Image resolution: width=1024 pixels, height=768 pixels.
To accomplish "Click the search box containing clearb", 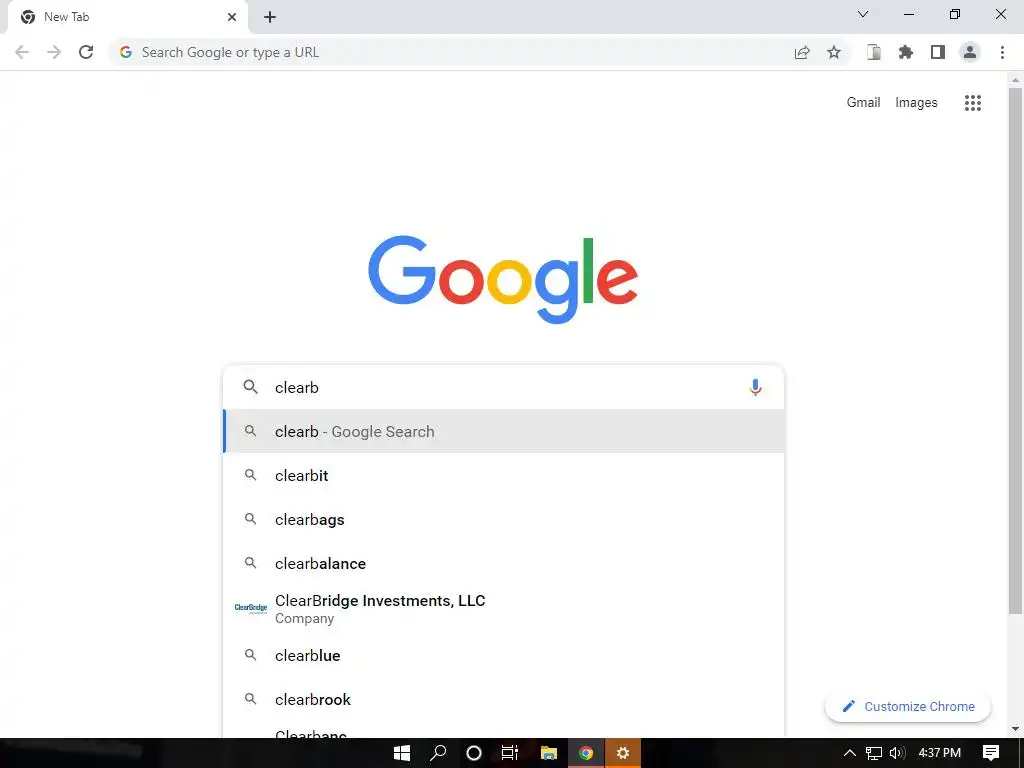I will click(x=503, y=387).
